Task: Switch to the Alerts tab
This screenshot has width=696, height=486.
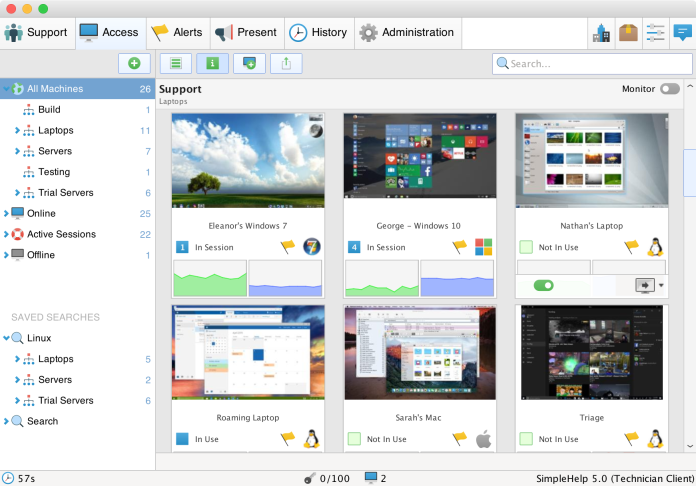Action: [176, 32]
